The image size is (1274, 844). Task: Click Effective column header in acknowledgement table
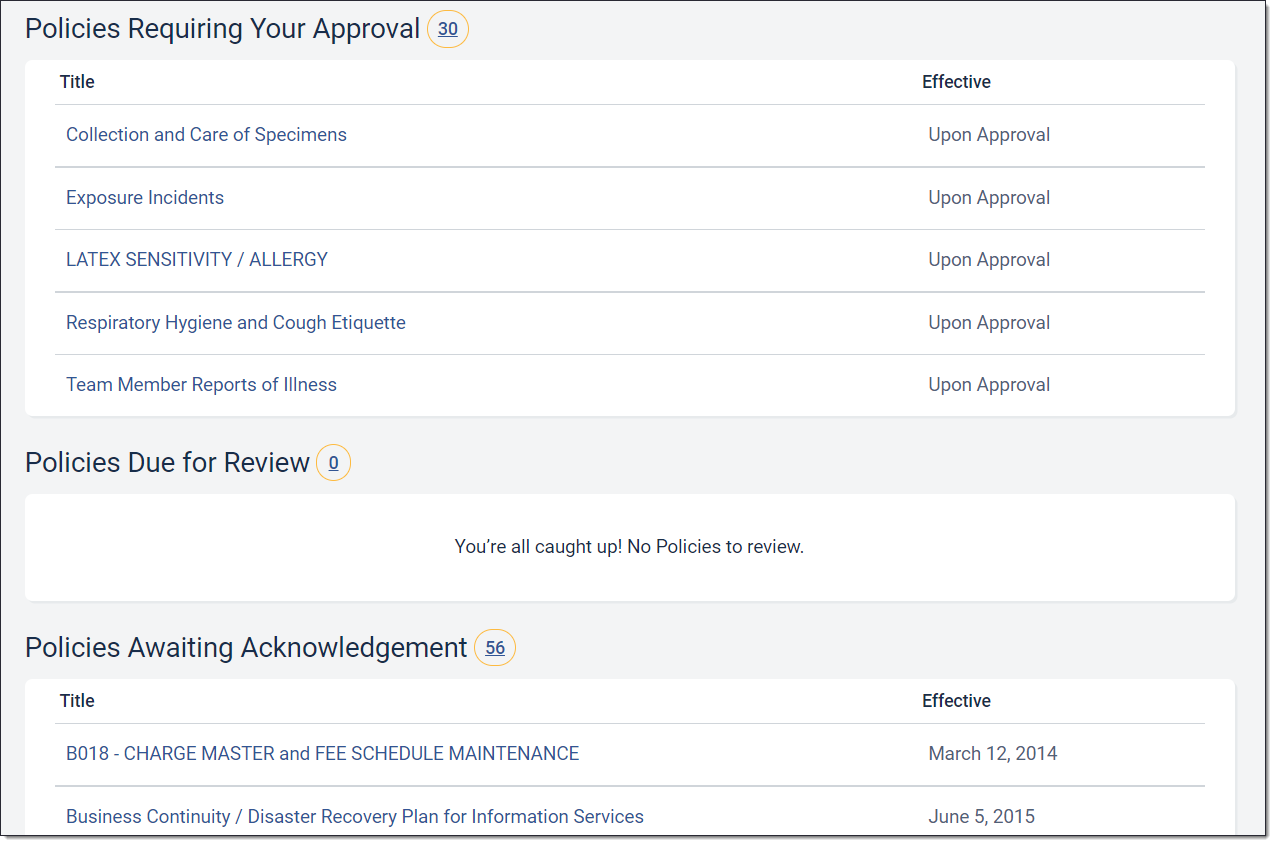click(x=956, y=701)
